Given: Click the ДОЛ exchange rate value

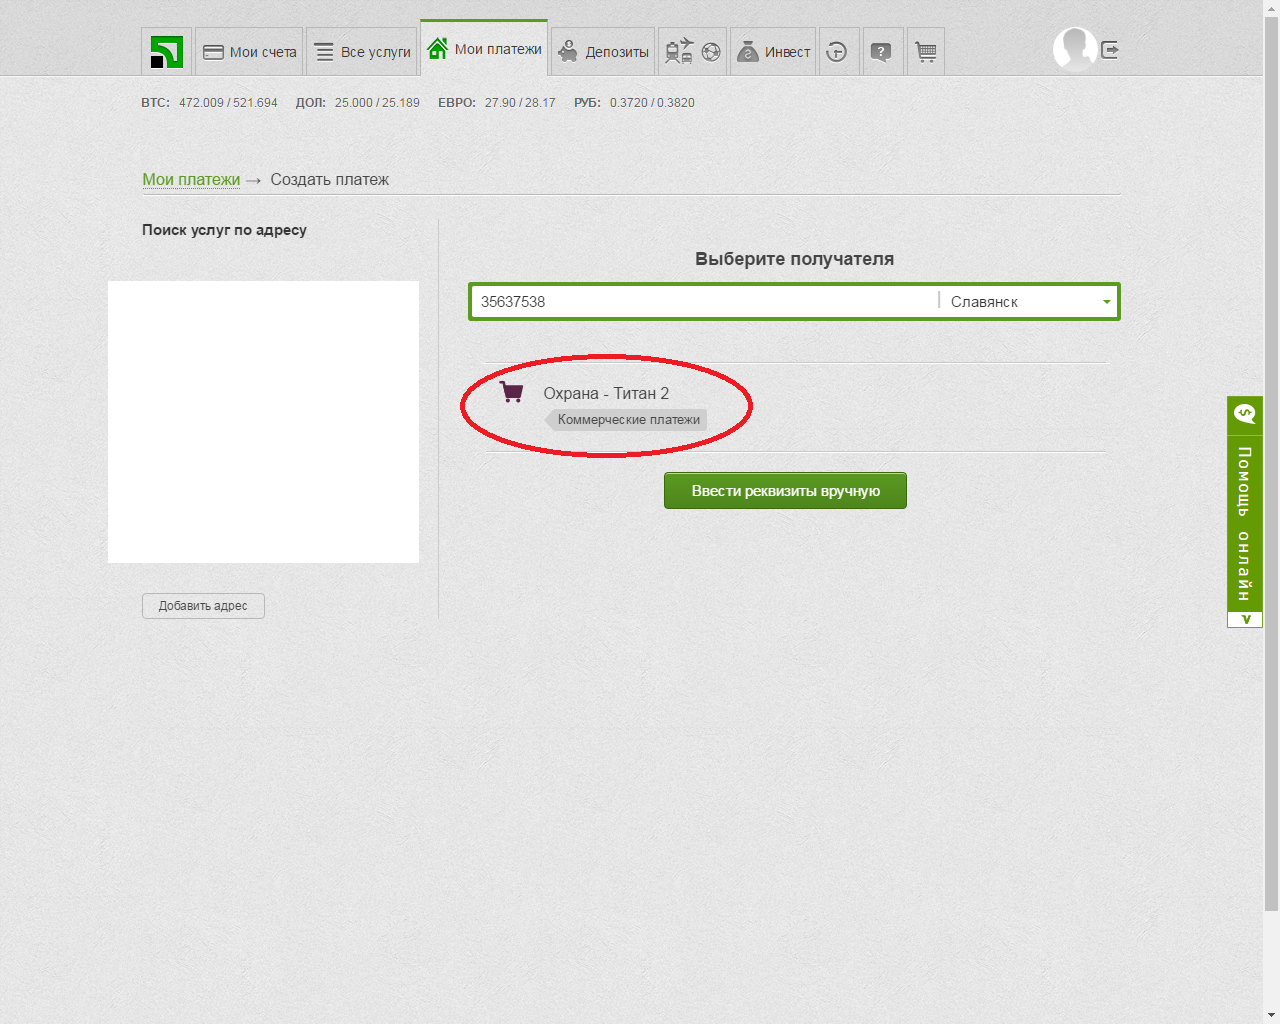Looking at the screenshot, I should pos(377,103).
